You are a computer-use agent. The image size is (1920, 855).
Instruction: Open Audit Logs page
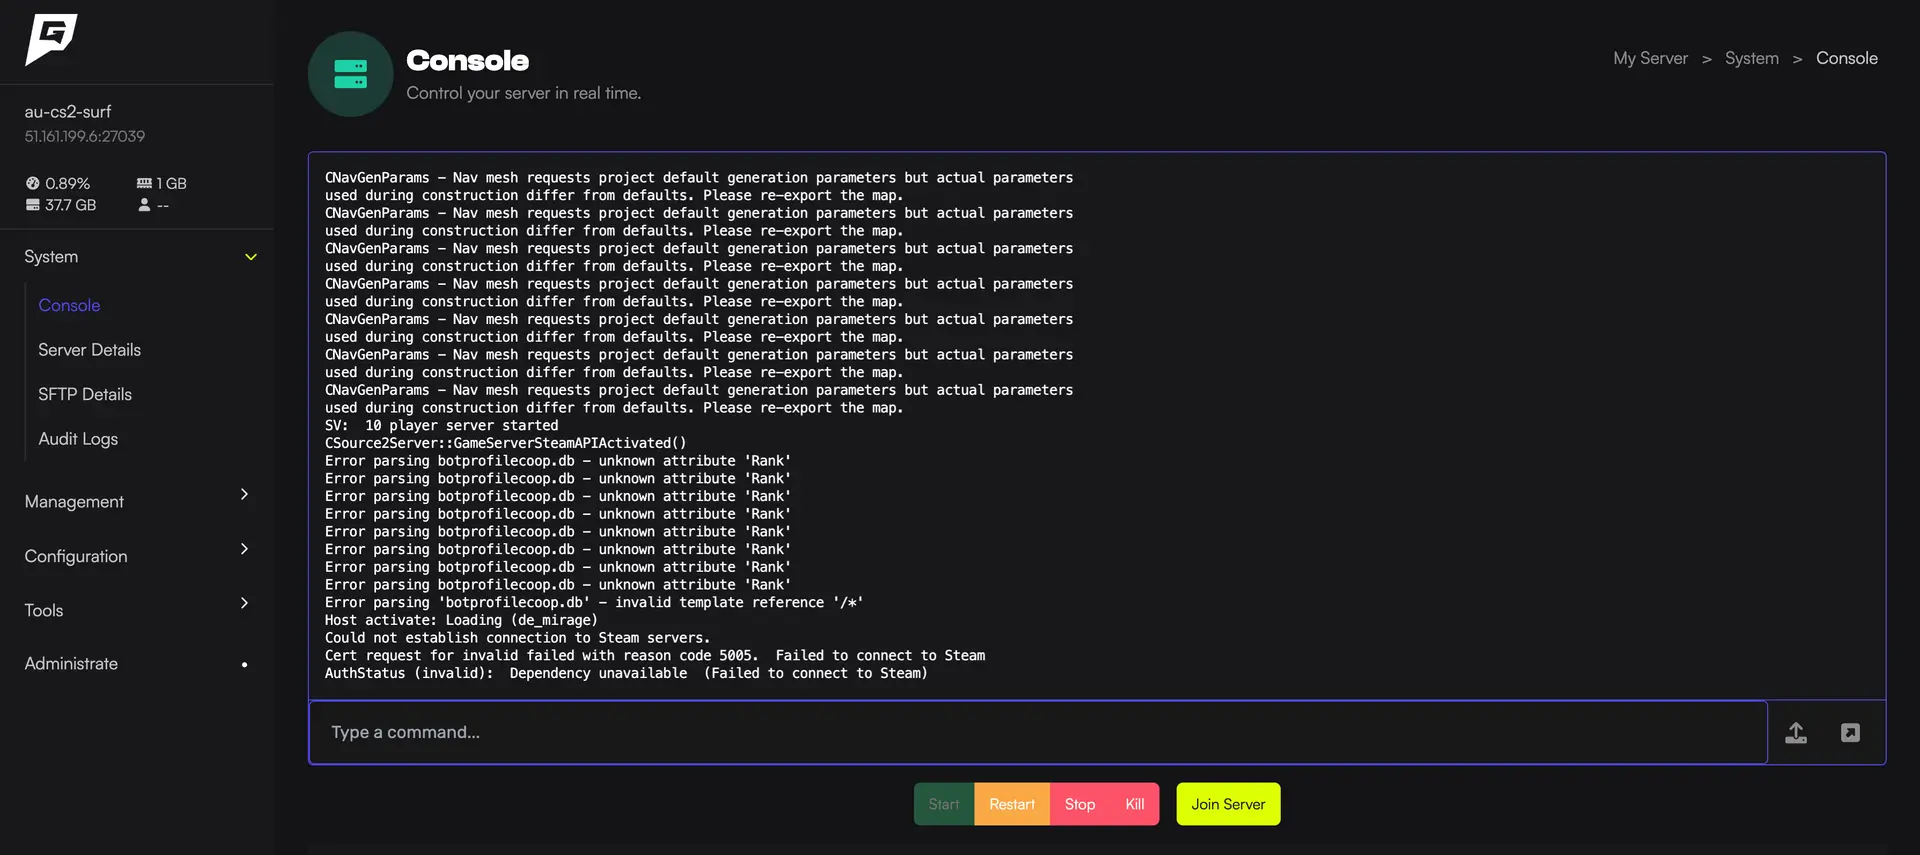[78, 439]
